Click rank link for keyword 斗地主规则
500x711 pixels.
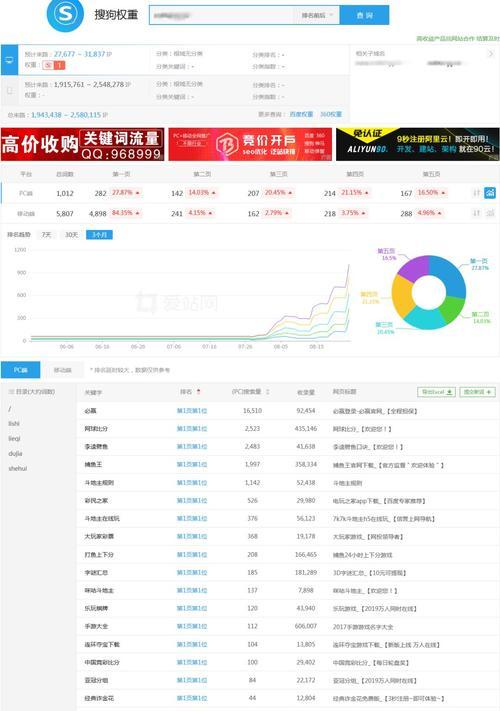coord(192,482)
